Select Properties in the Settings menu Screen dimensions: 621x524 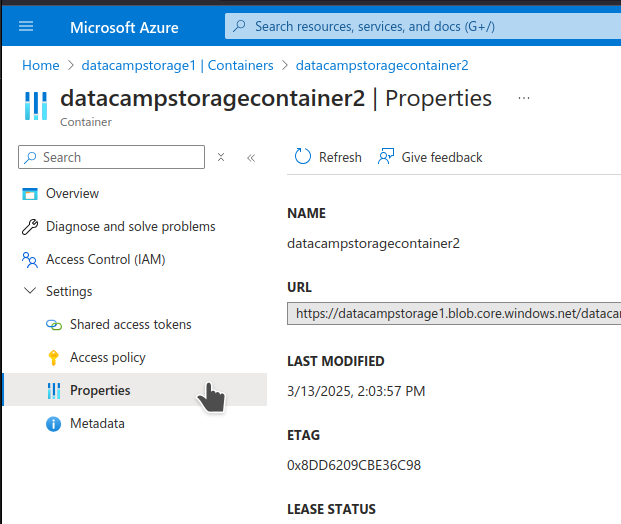tap(100, 391)
